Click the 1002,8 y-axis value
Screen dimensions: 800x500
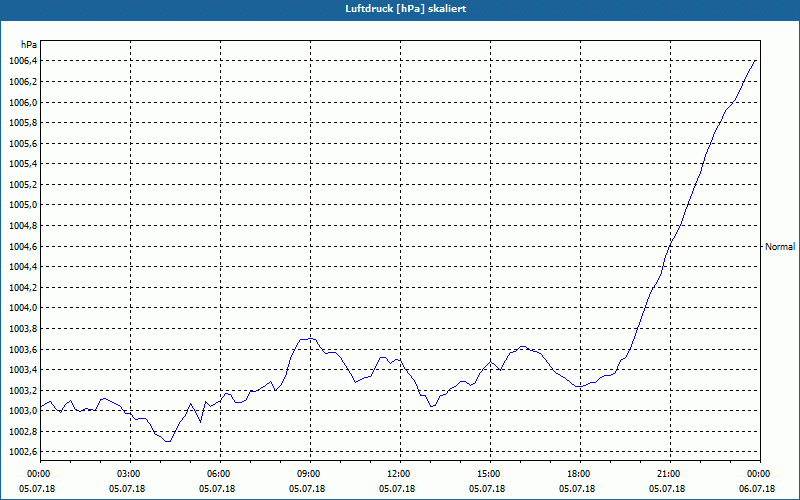point(23,432)
